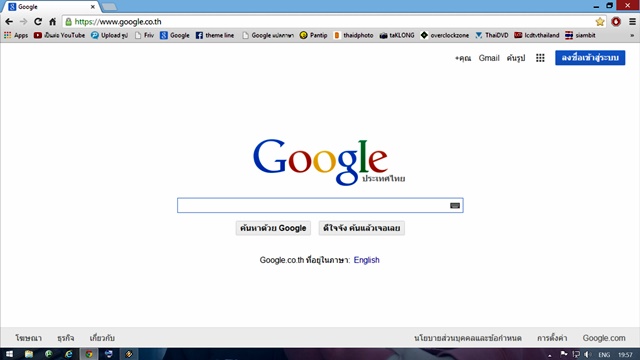Click the Google search text box
Image resolution: width=640 pixels, height=360 pixels.
click(x=320, y=205)
